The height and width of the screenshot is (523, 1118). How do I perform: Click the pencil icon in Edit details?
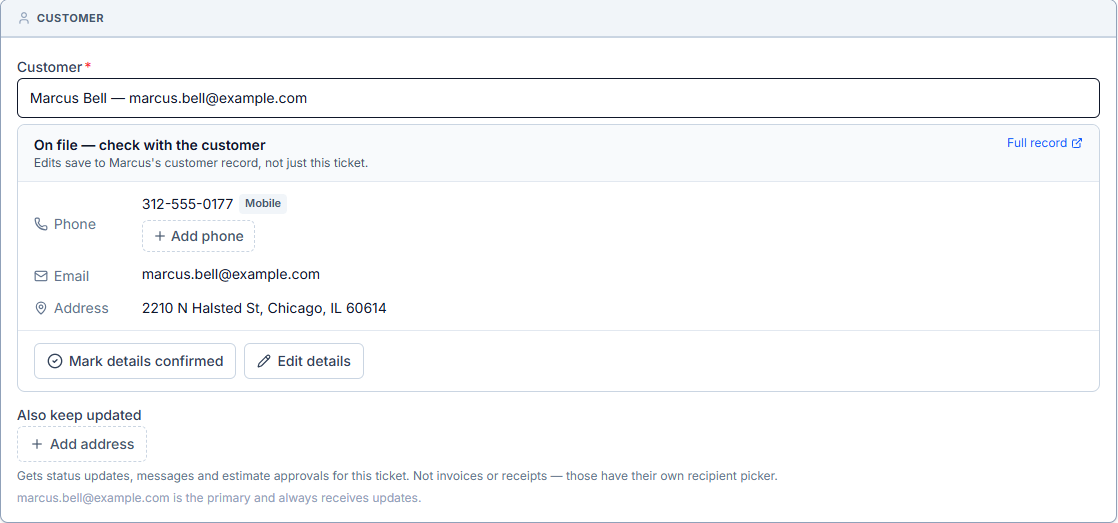pyautogui.click(x=264, y=361)
